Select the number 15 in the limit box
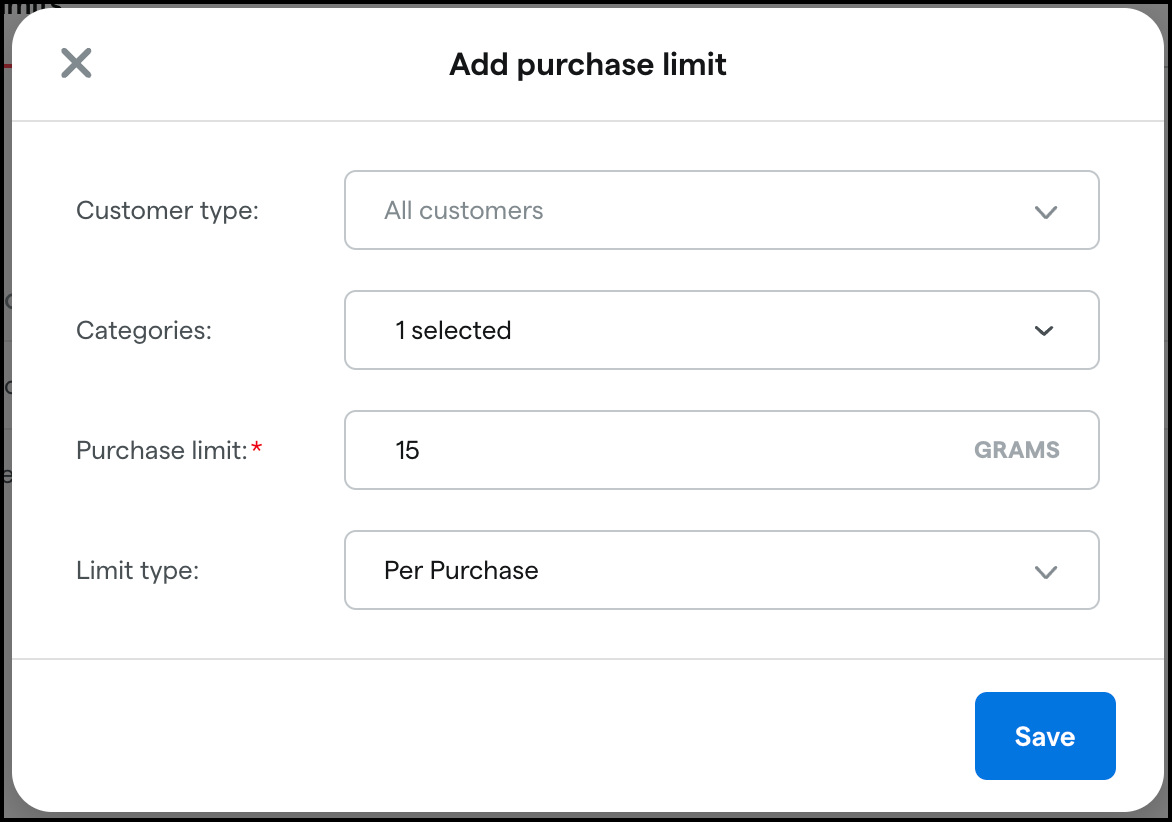 (406, 450)
